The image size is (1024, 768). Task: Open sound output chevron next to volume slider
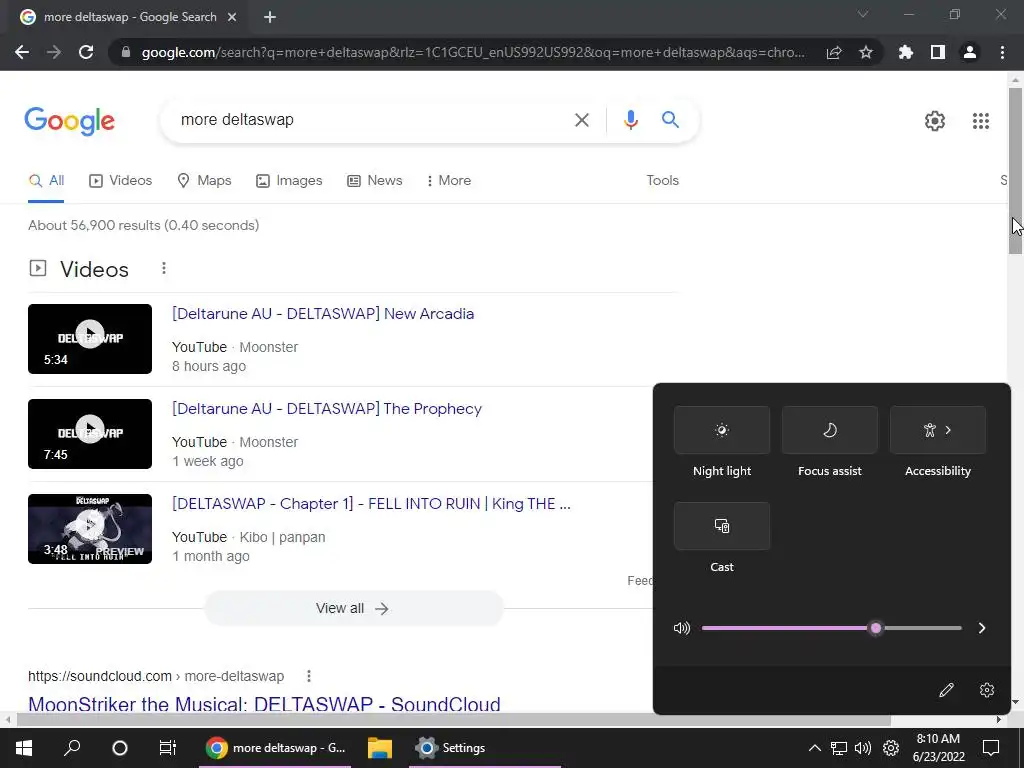click(x=982, y=628)
